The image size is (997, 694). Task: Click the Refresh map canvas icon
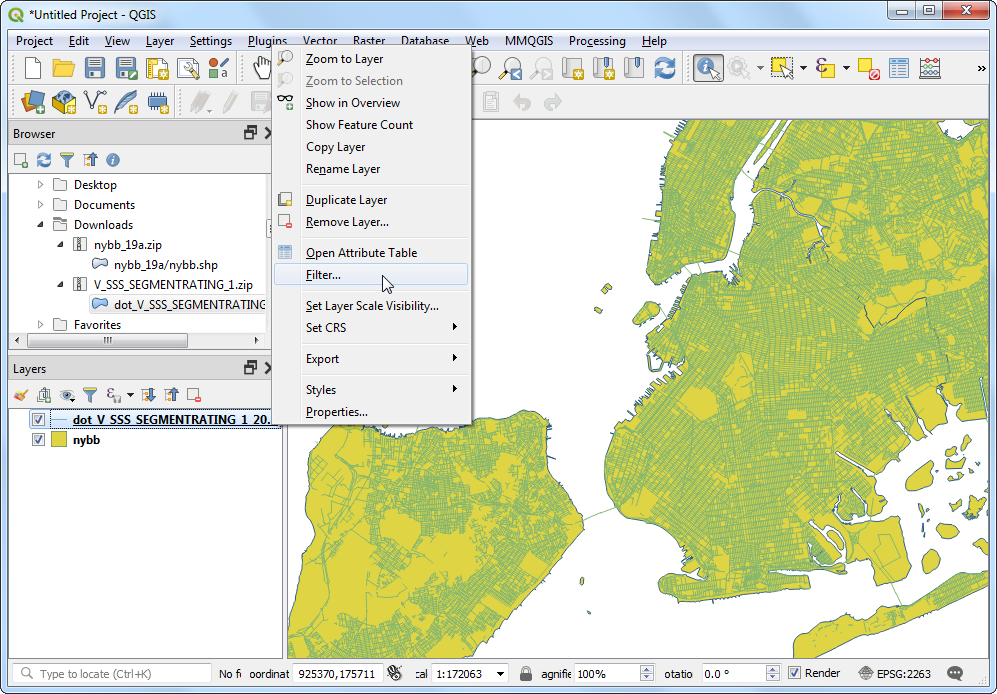(664, 68)
